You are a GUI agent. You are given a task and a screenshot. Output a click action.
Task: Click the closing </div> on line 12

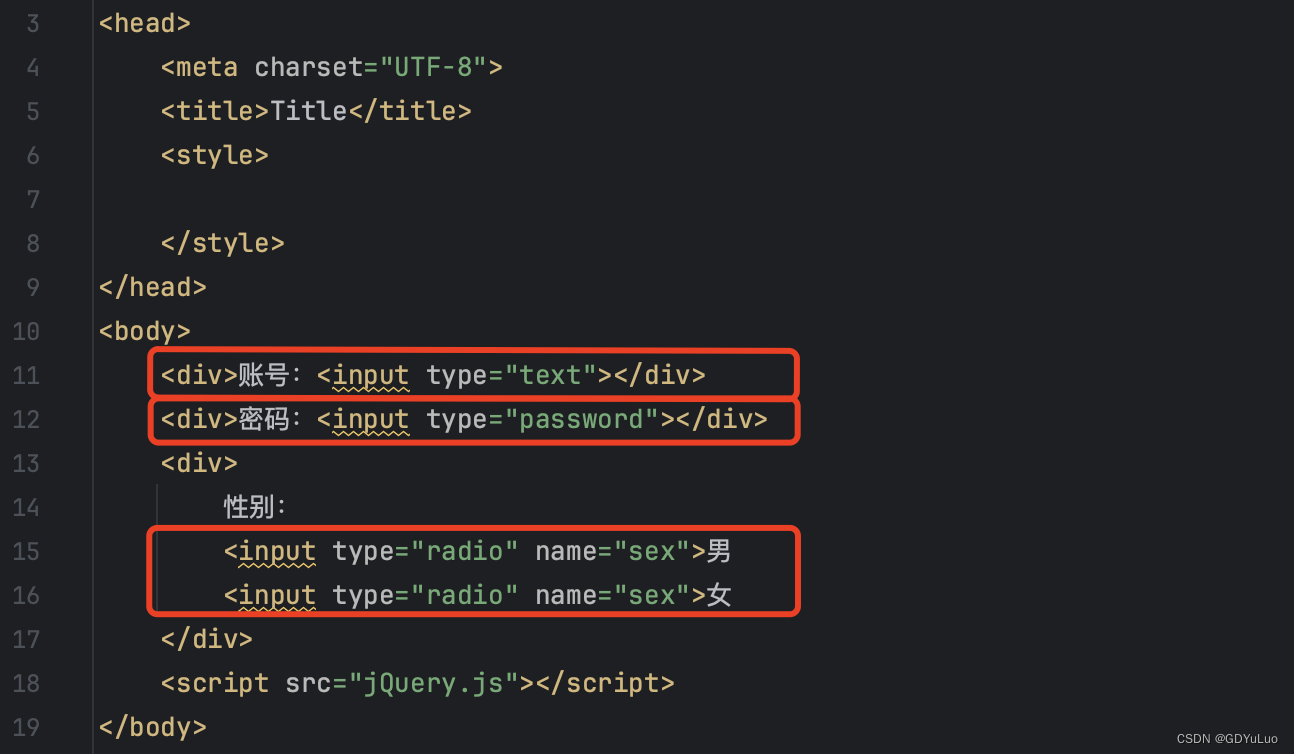tap(721, 419)
